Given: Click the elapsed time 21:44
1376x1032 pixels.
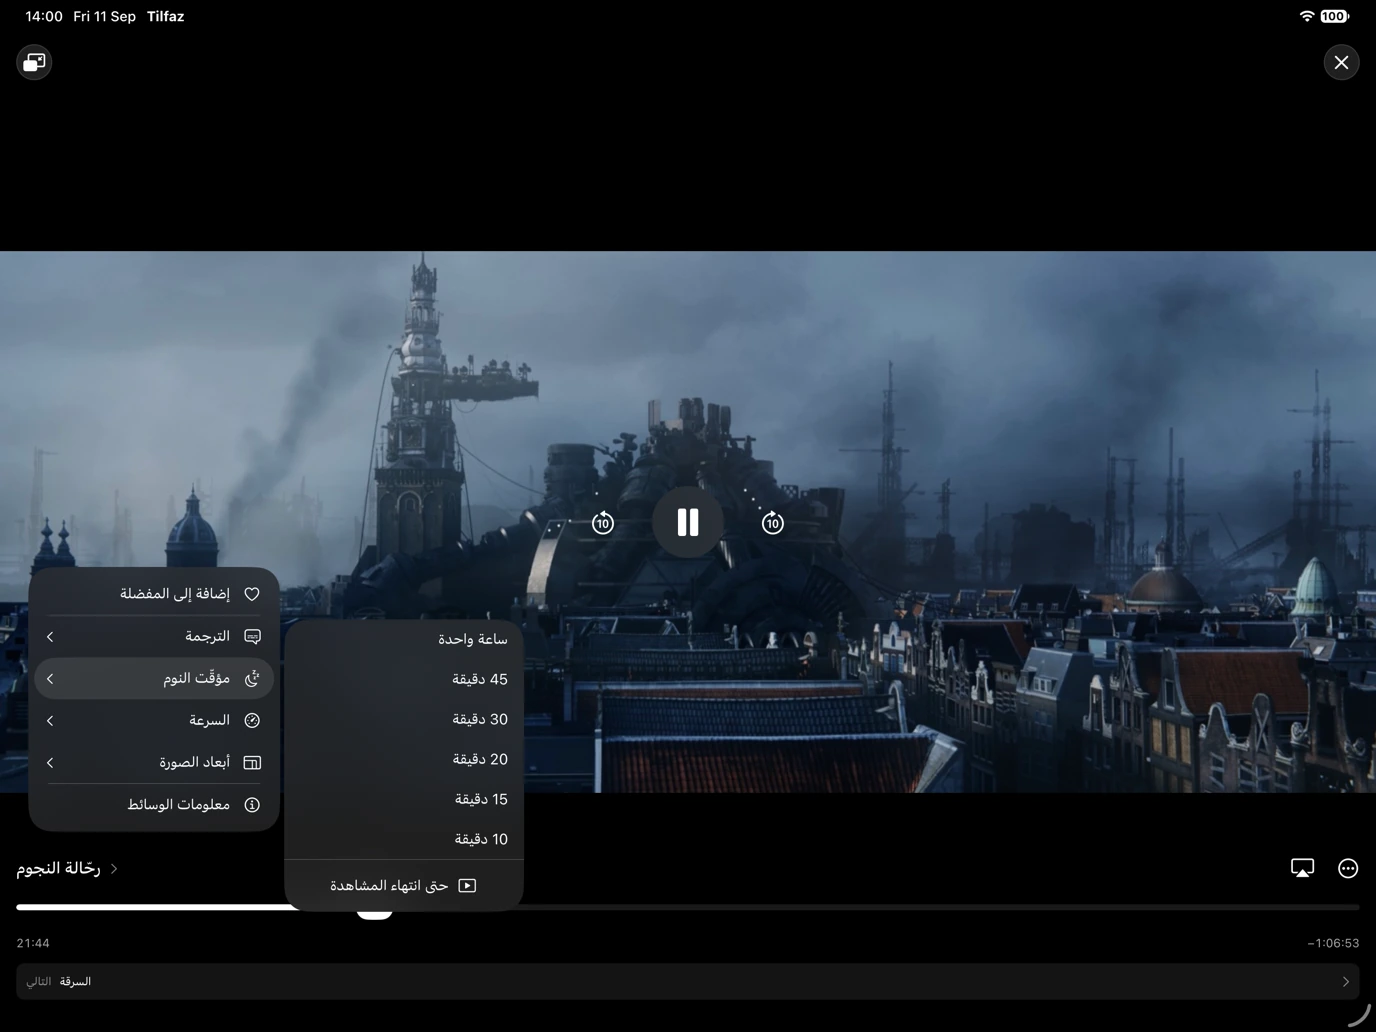Looking at the screenshot, I should [x=33, y=943].
